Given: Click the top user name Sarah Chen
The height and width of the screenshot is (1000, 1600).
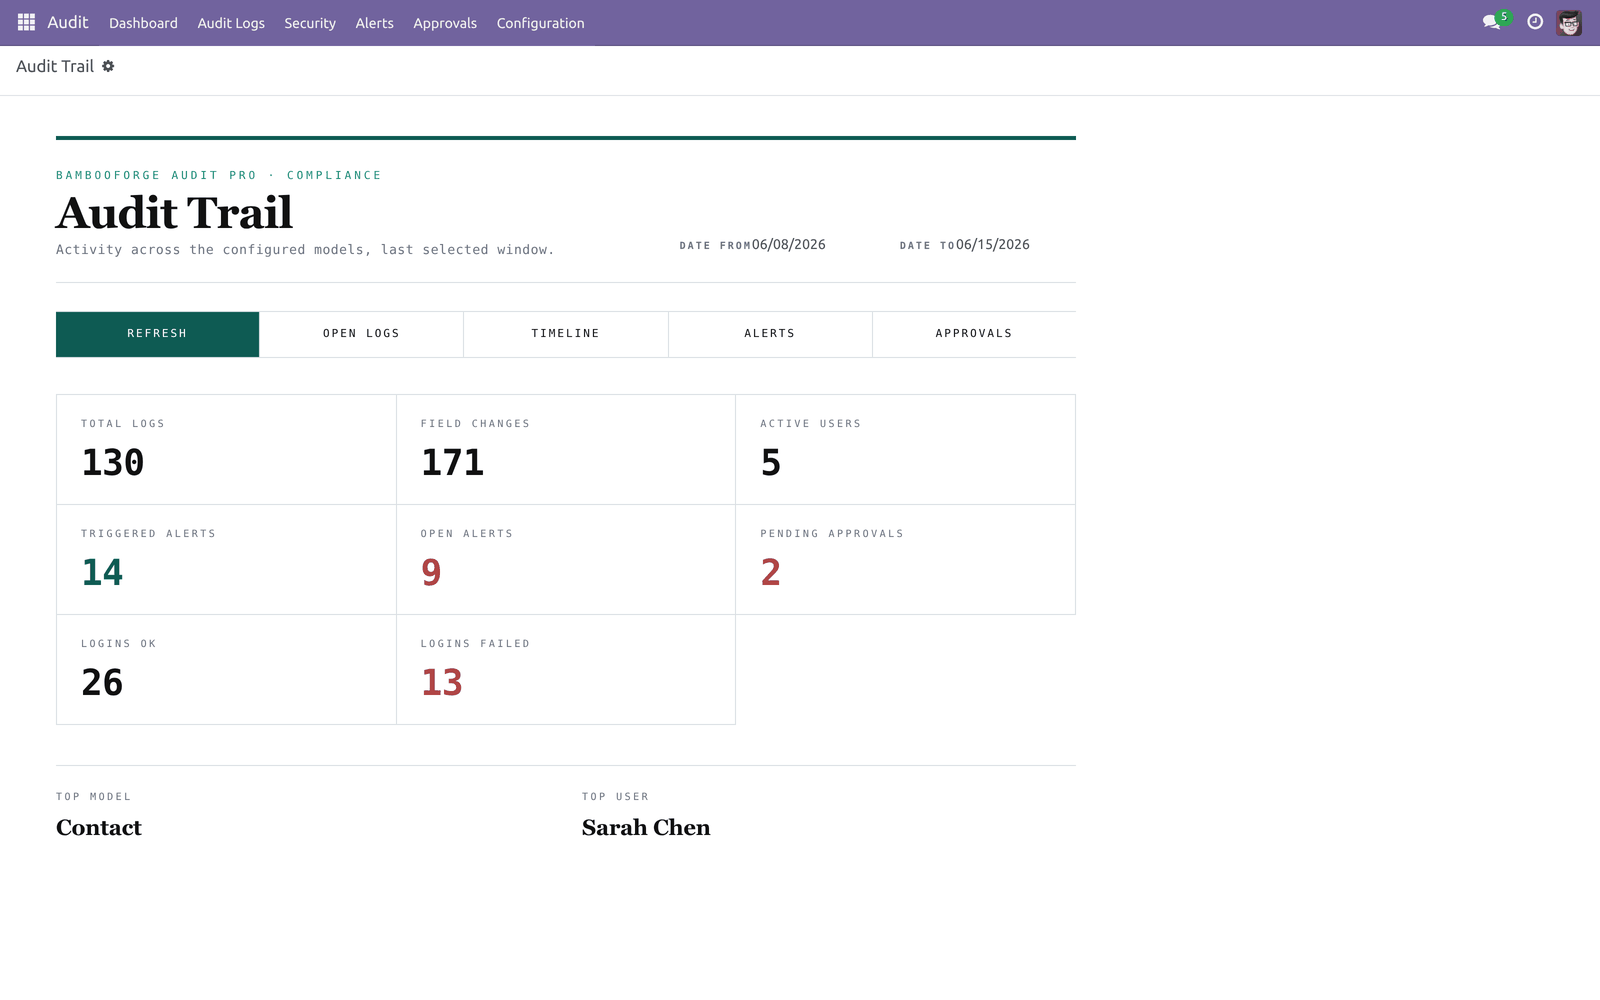Looking at the screenshot, I should (646, 828).
